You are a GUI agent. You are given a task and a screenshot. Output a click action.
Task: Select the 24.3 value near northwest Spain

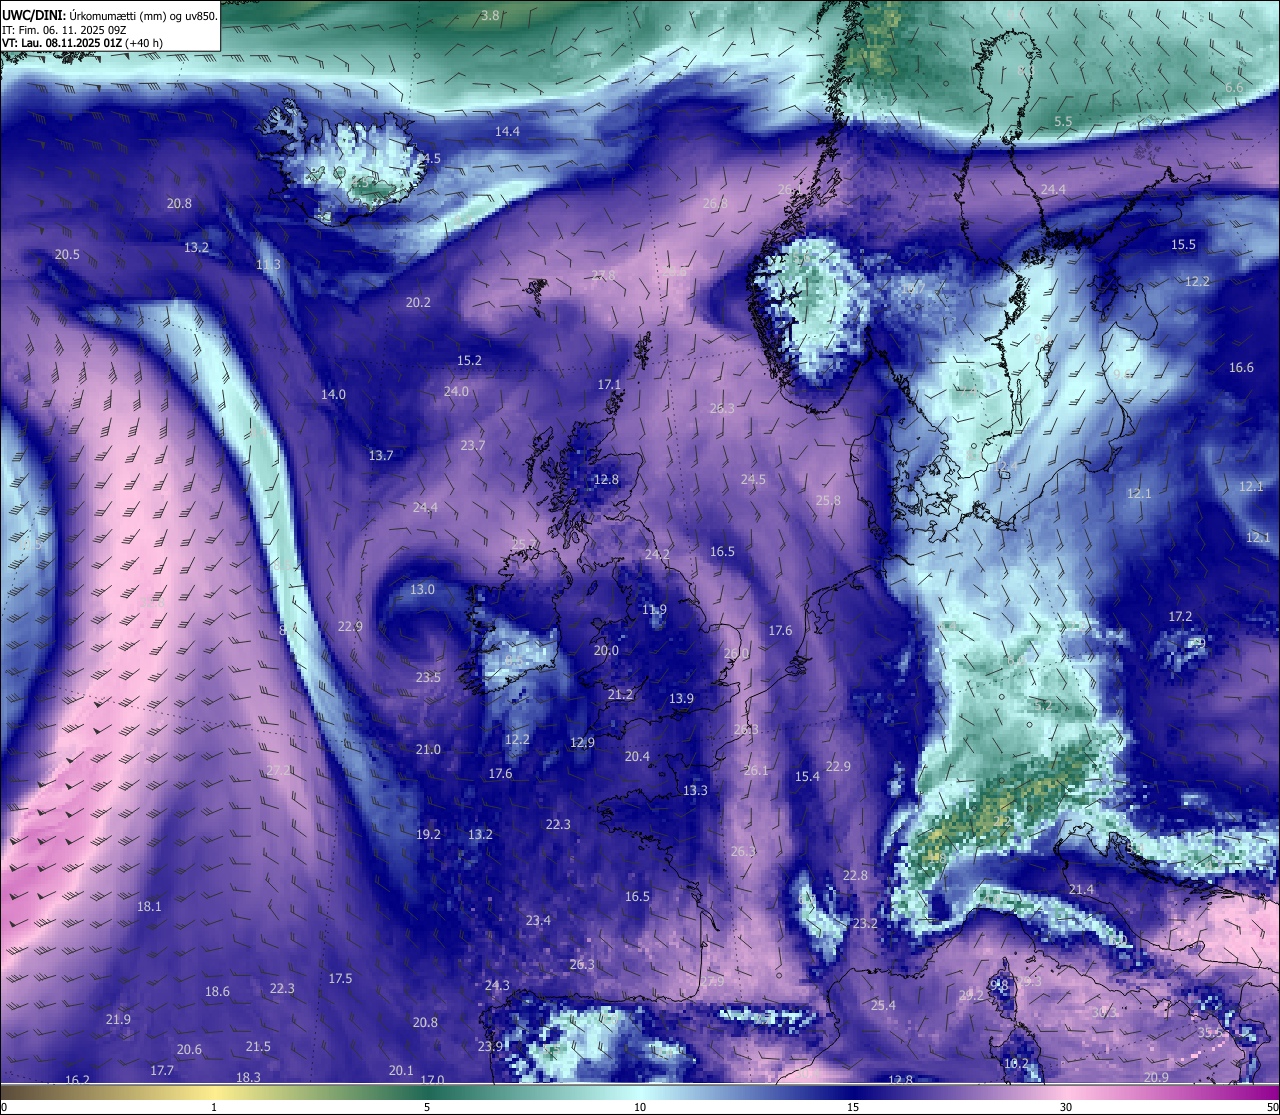[x=497, y=986]
